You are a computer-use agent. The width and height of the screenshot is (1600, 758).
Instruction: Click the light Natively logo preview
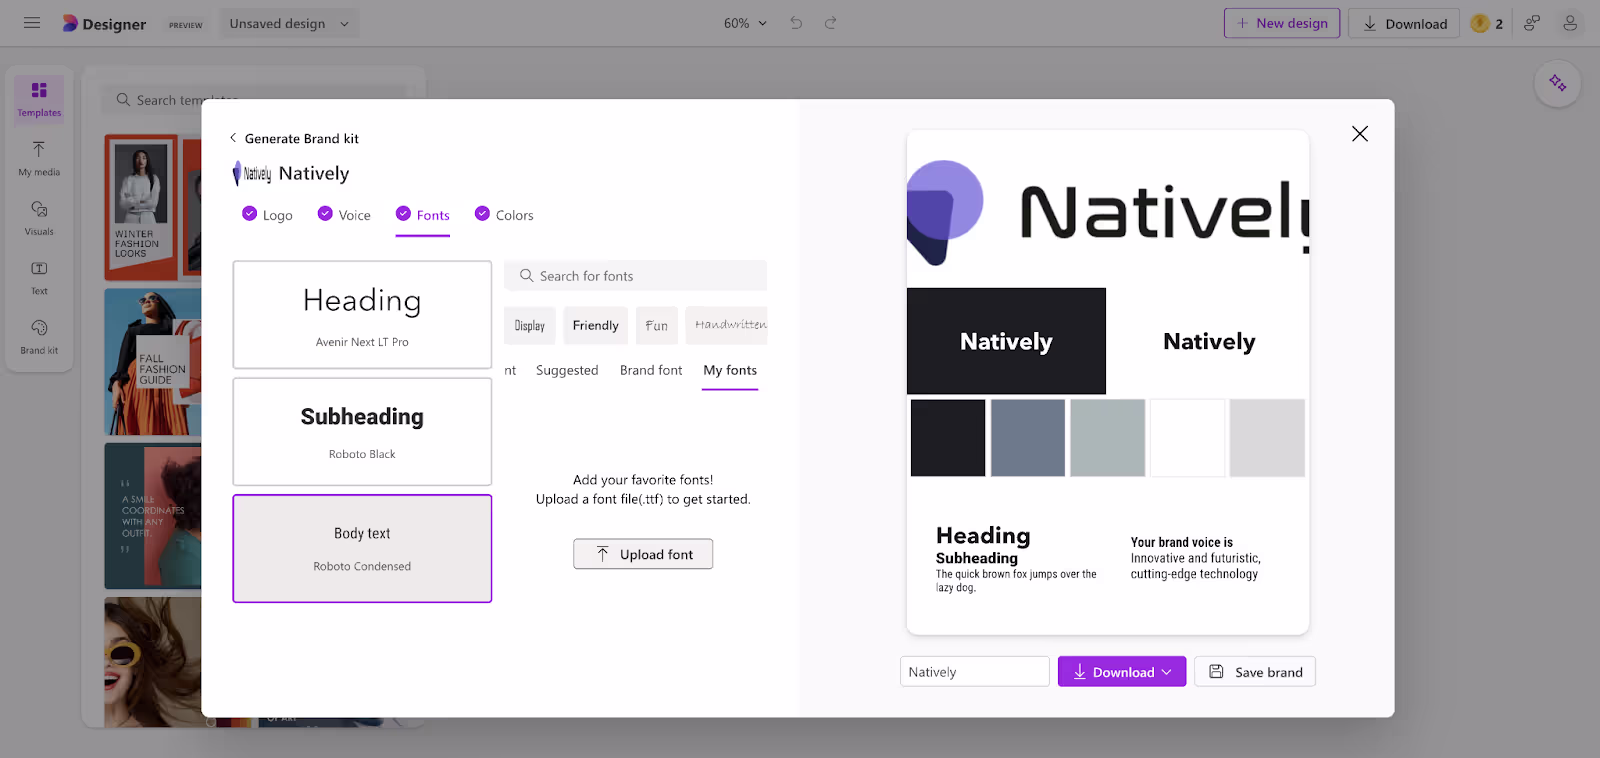(x=1208, y=341)
